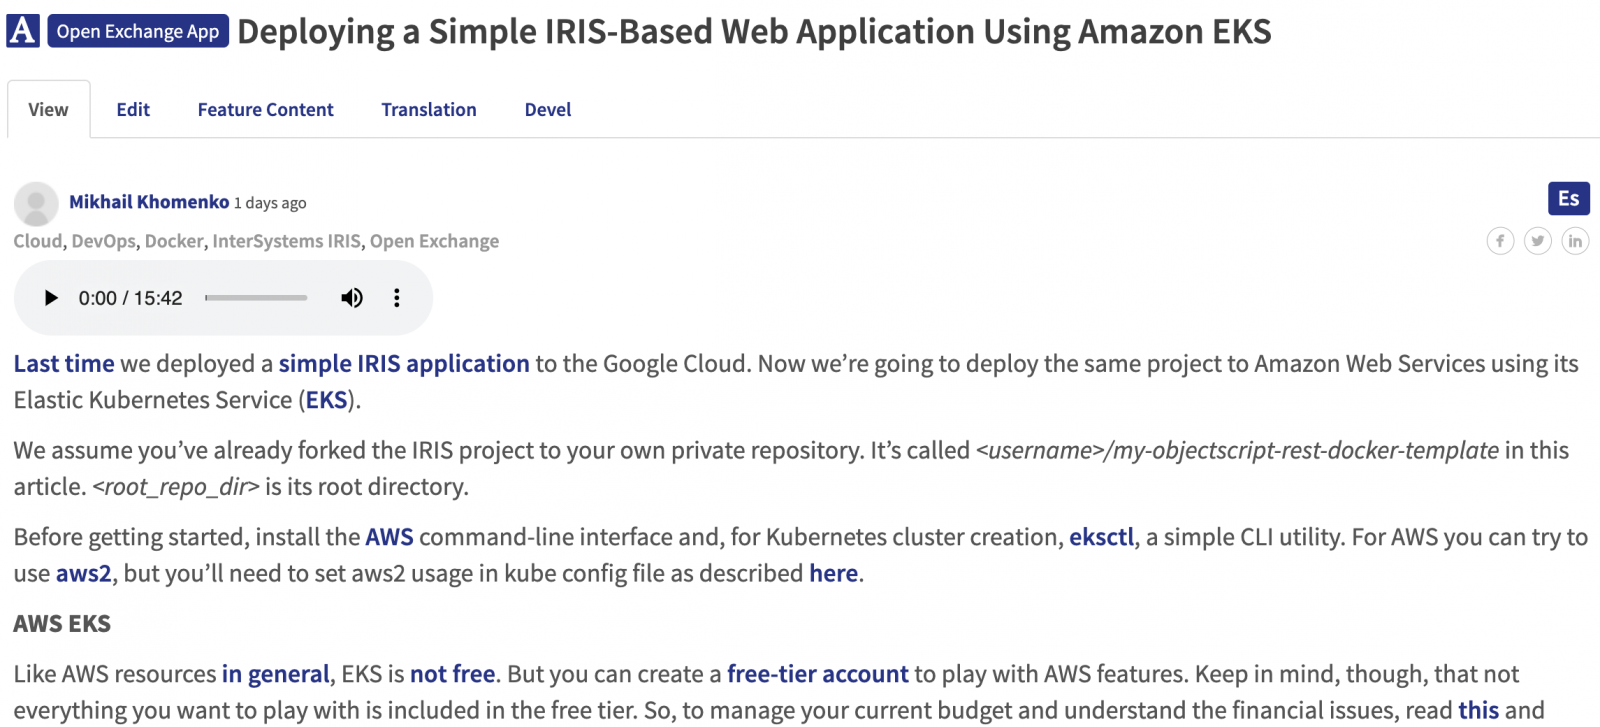Click the 'this' link about financial issues

pos(1478,710)
